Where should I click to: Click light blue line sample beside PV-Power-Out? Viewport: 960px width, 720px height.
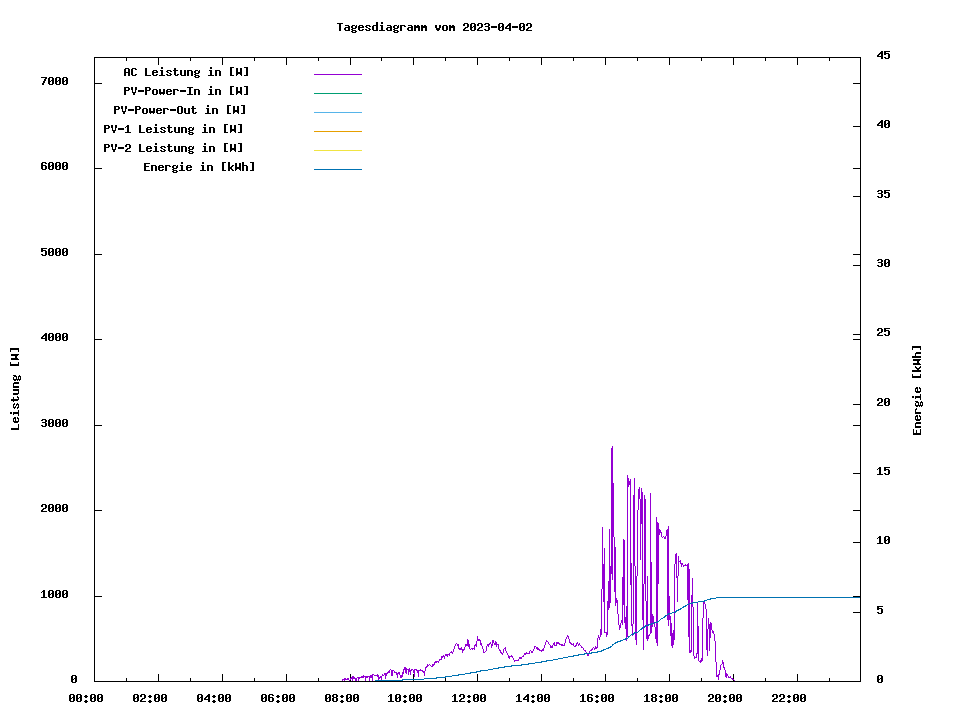click(337, 112)
